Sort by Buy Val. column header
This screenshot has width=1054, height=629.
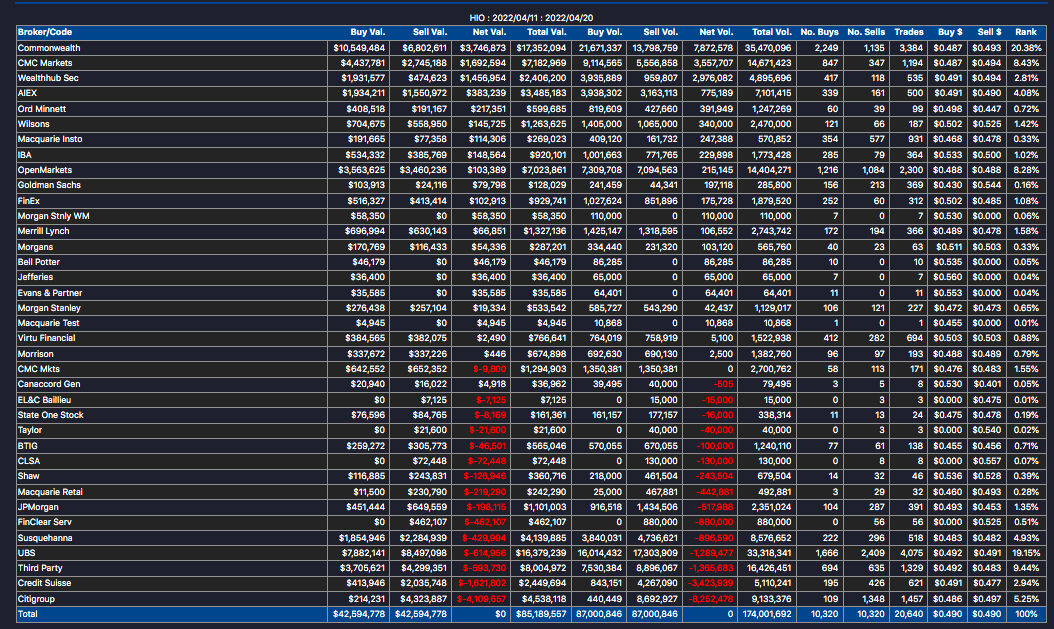pyautogui.click(x=368, y=32)
